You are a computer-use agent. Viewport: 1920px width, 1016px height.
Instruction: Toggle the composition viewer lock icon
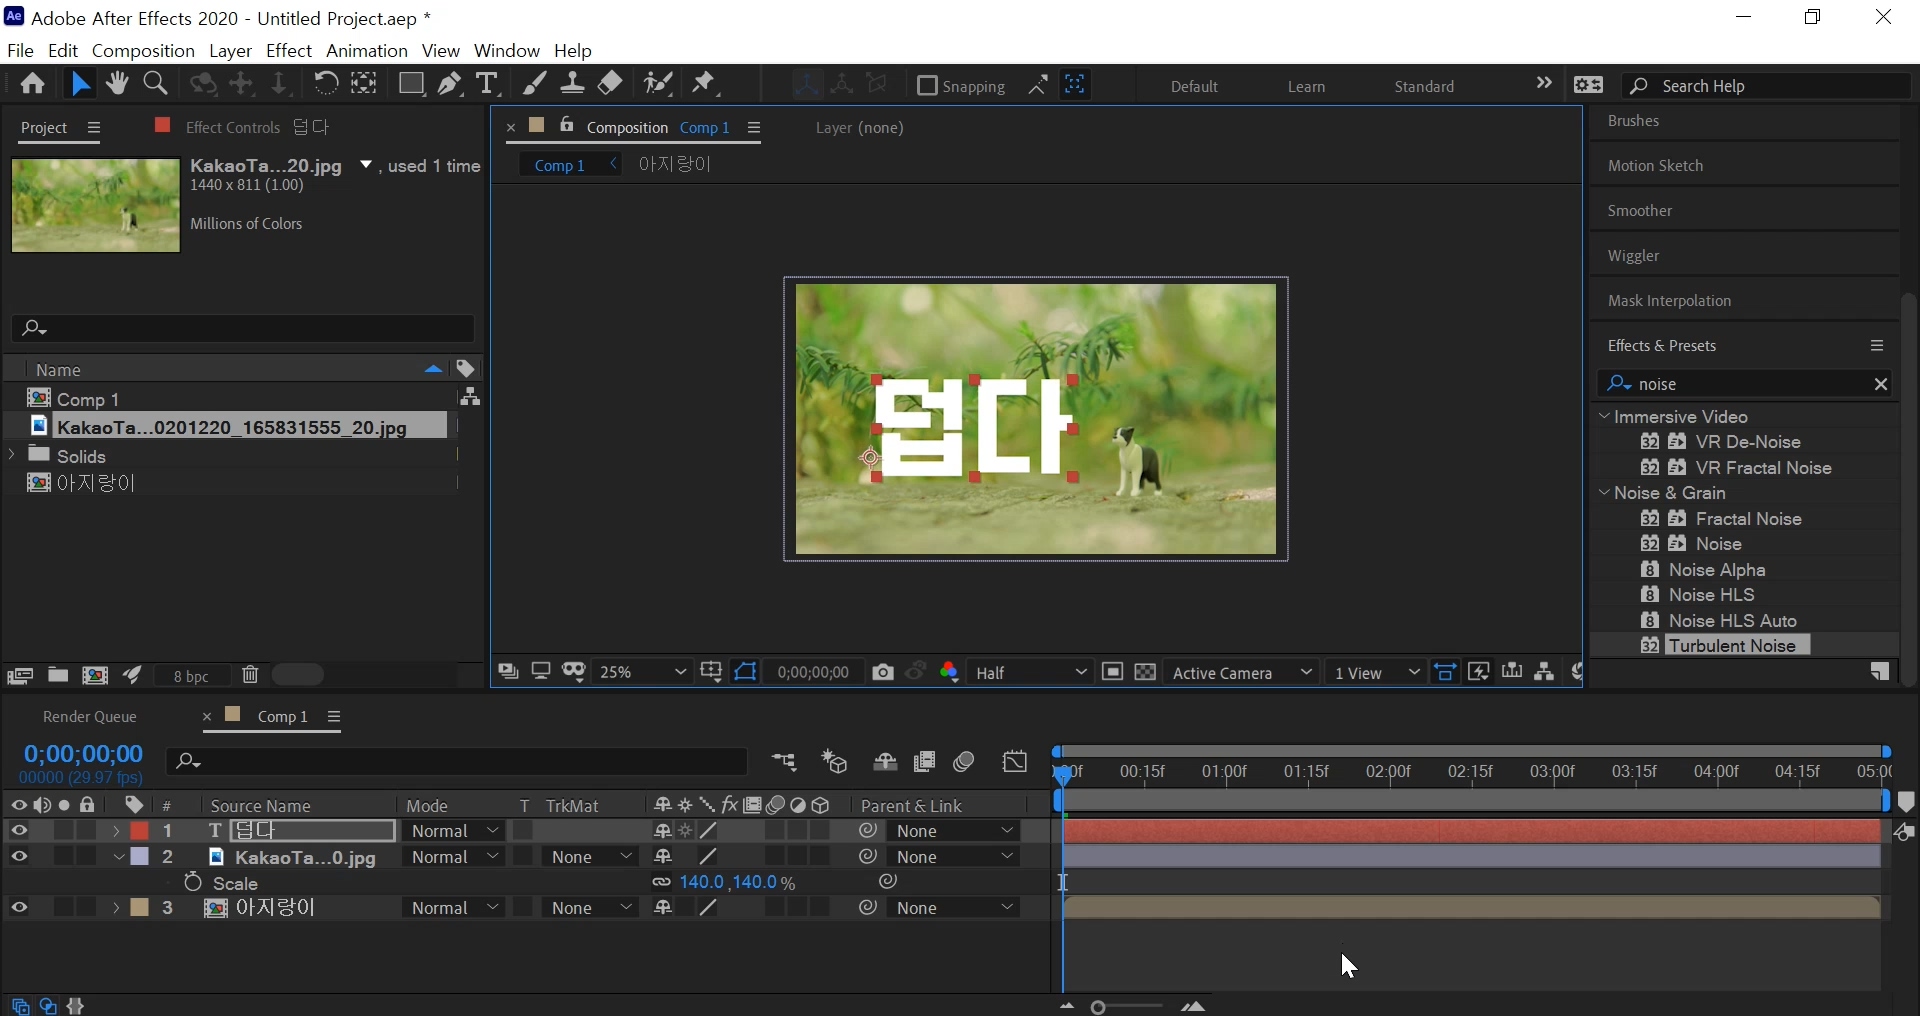tap(567, 125)
